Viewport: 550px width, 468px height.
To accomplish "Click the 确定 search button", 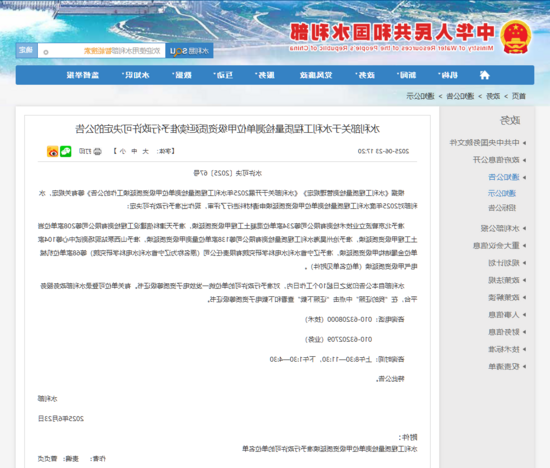I will point(26,50).
